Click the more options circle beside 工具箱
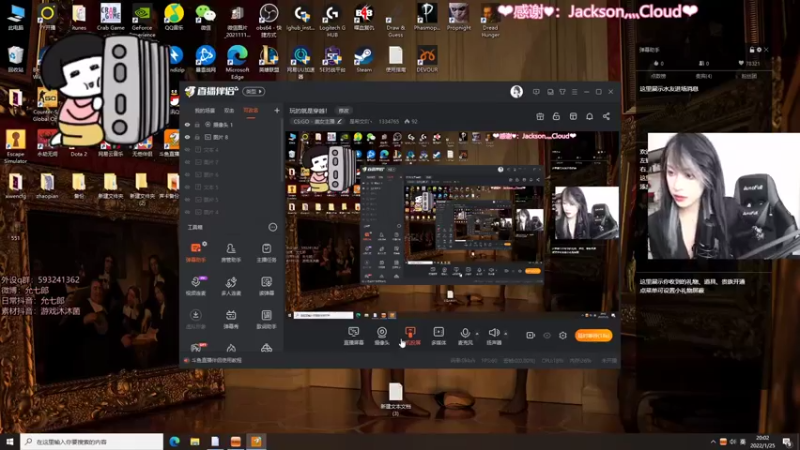Viewport: 800px width, 450px height. point(272,227)
